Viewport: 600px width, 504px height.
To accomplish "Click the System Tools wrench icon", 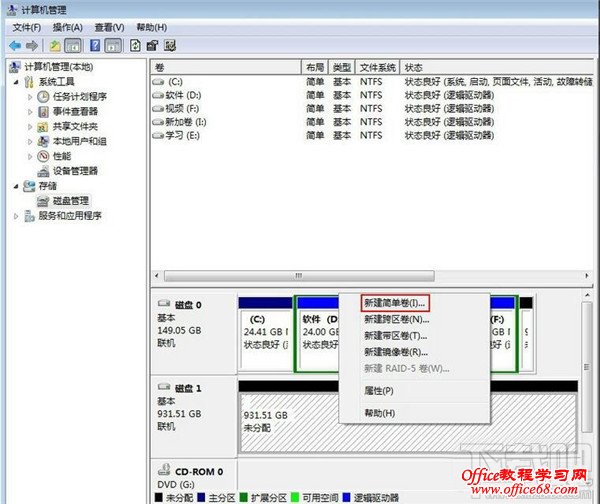I will [x=29, y=82].
